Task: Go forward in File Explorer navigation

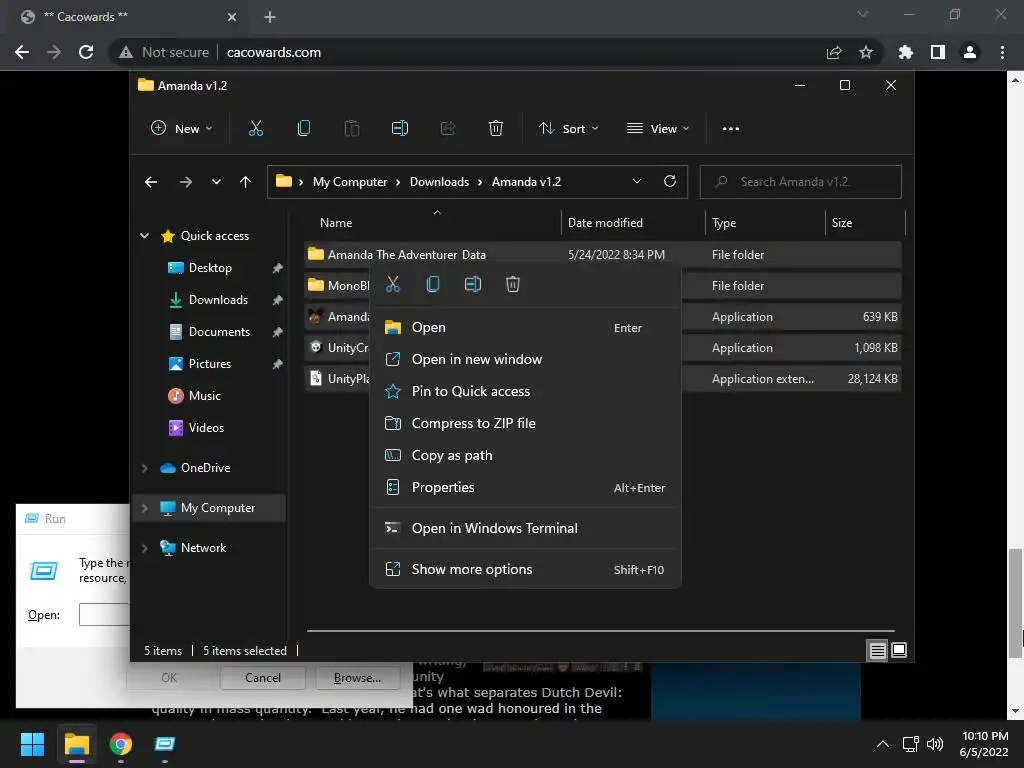Action: click(x=185, y=182)
